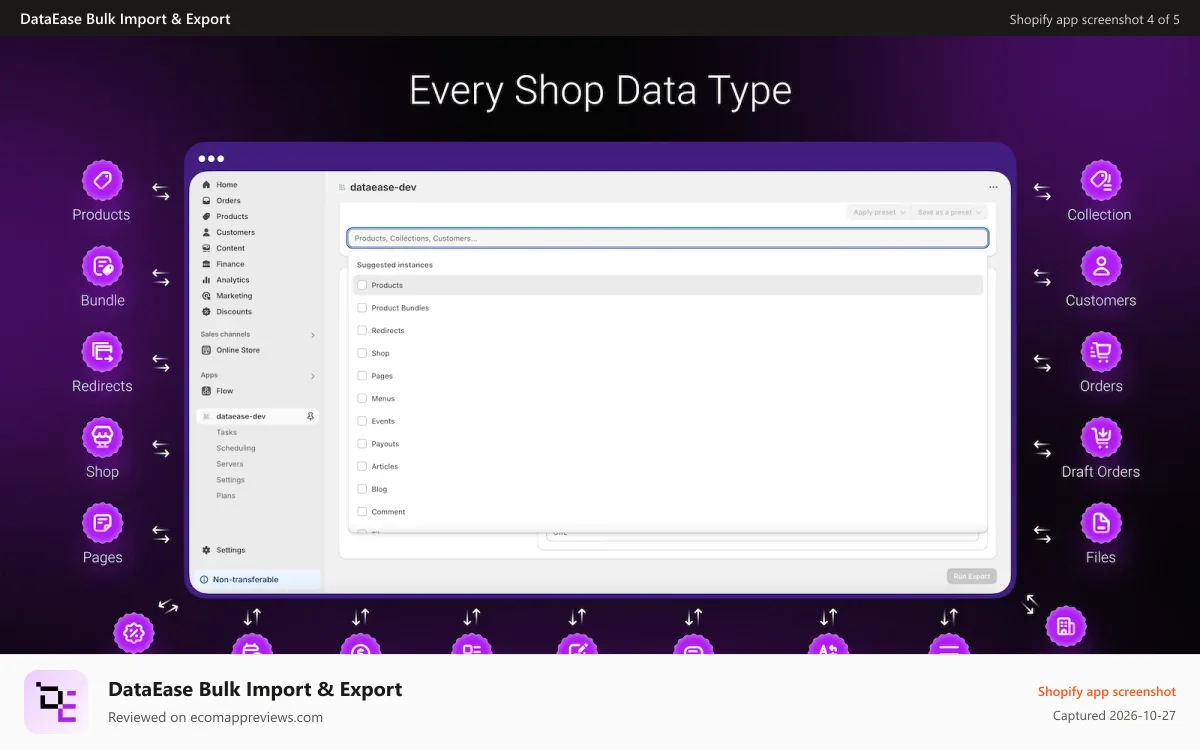
Task: Click Reviewed on ecomappreviews.com text
Action: 215,717
